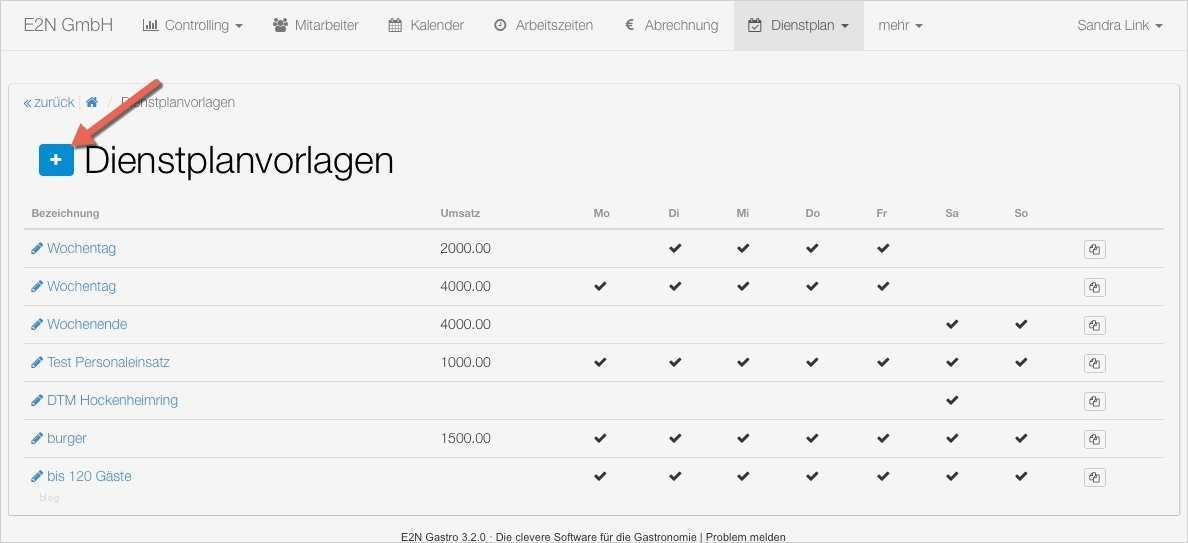Expand the Dienstplan dropdown
This screenshot has height=543, width=1188.
(798, 25)
